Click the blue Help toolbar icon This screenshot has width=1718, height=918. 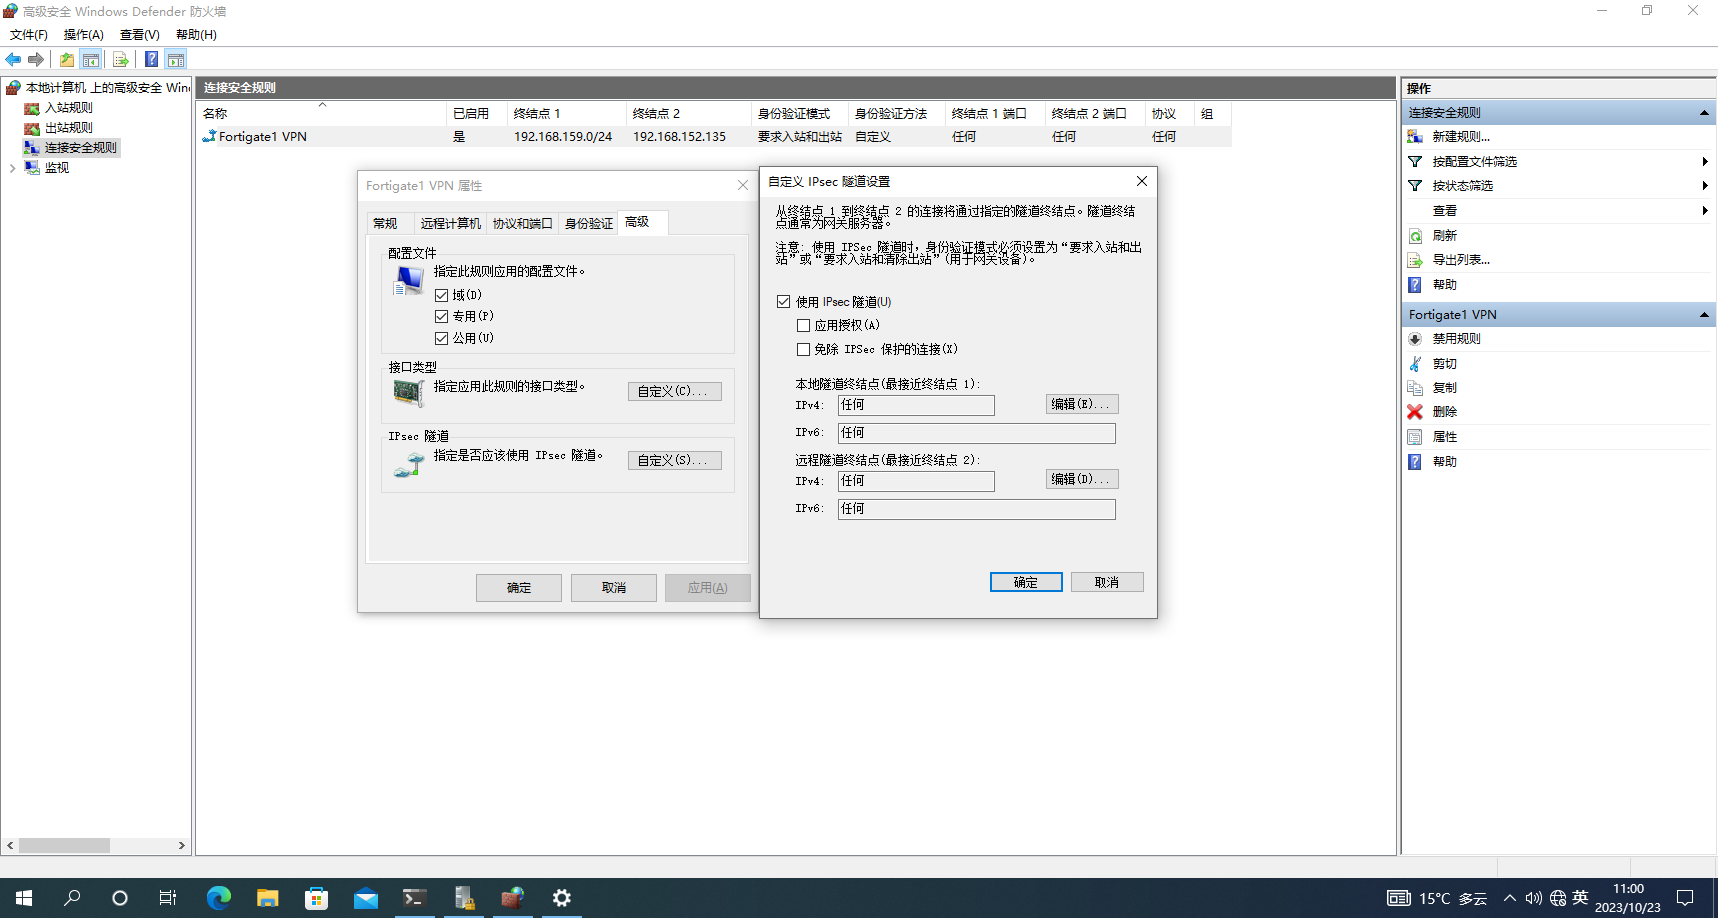(x=151, y=59)
